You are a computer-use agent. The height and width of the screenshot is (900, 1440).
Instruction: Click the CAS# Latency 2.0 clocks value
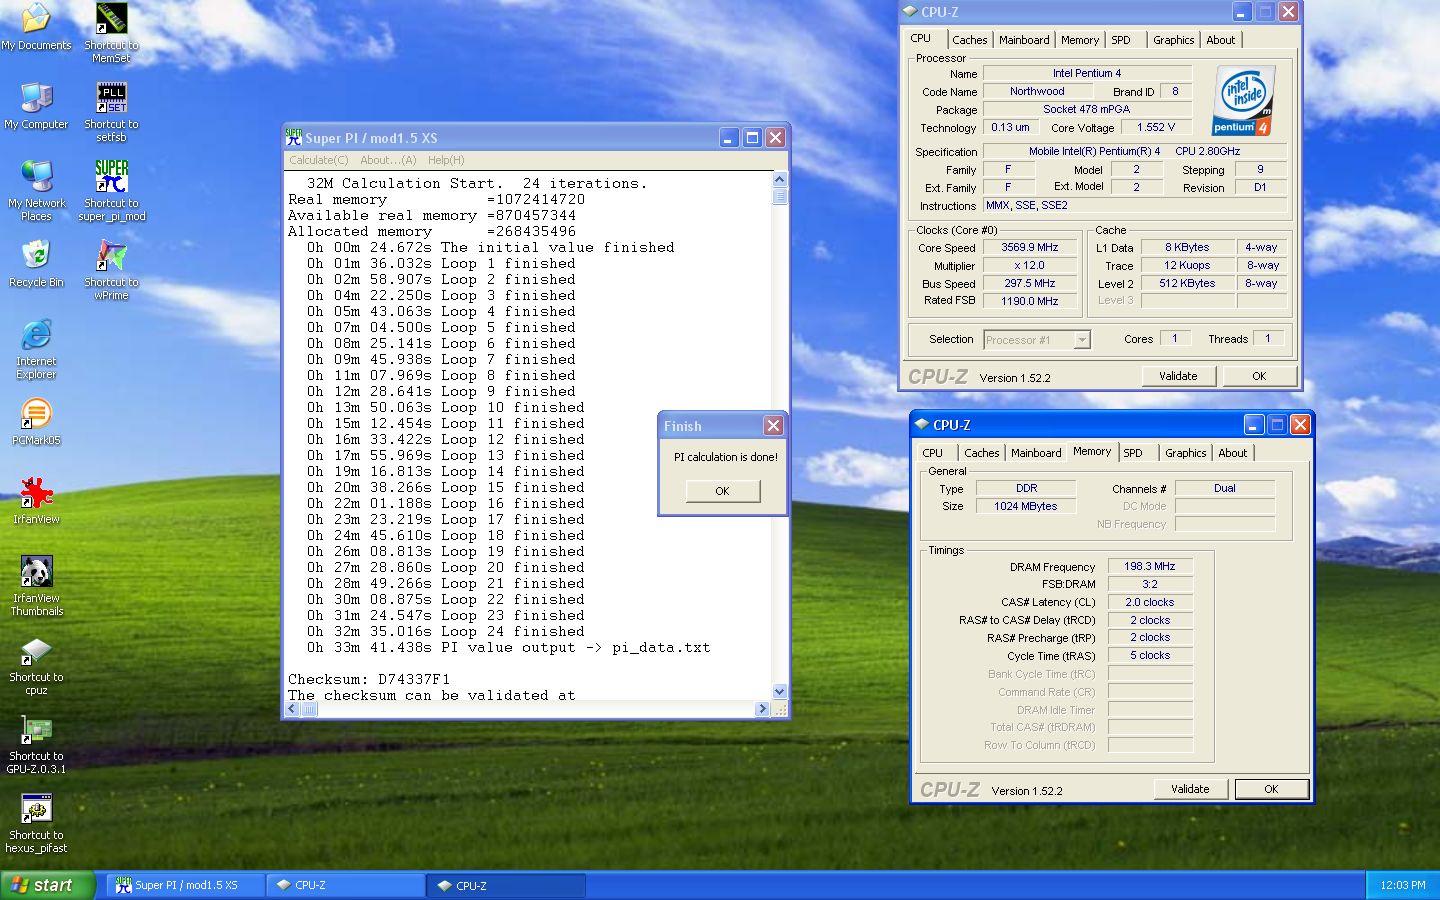click(x=1150, y=602)
